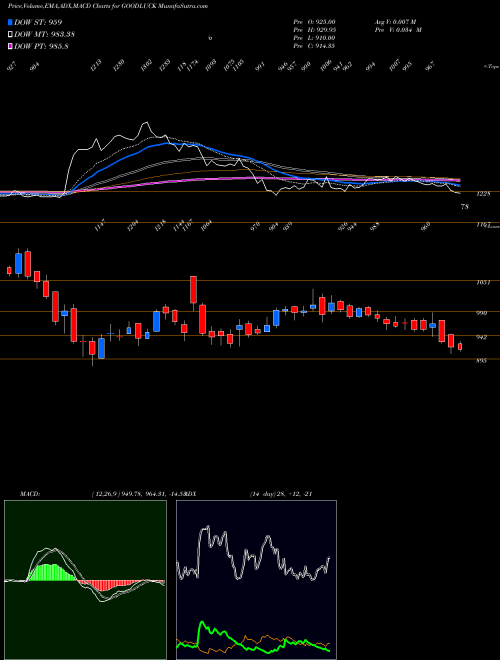Click the 1051 price axis label
Viewport: 500px width, 660px height.
483,283
